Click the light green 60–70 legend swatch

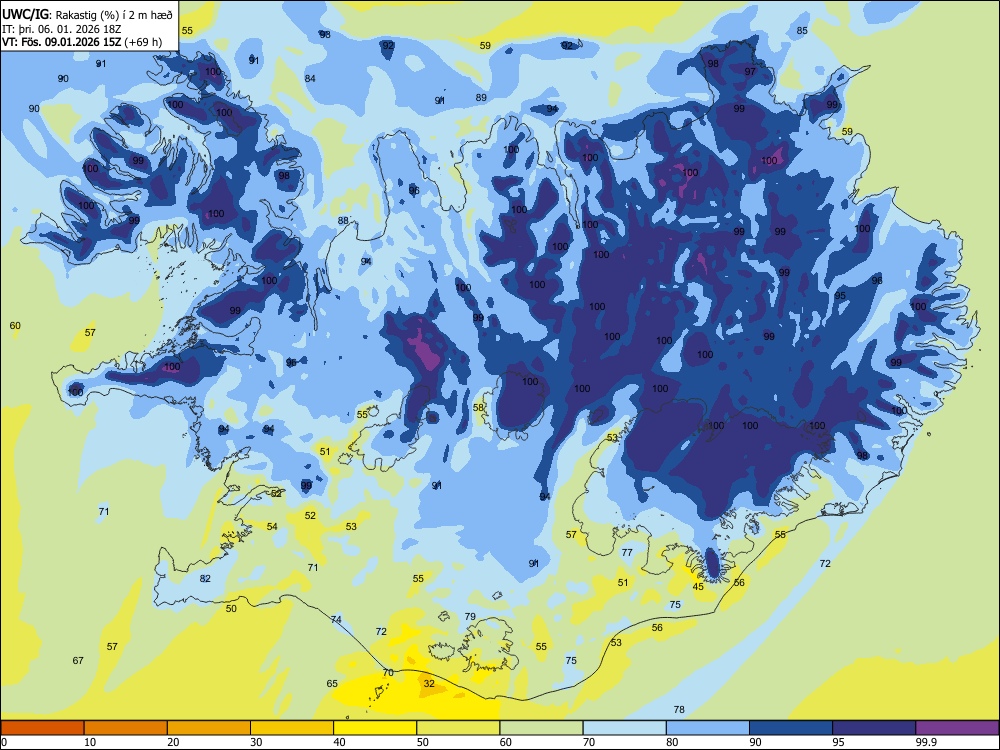tap(541, 728)
